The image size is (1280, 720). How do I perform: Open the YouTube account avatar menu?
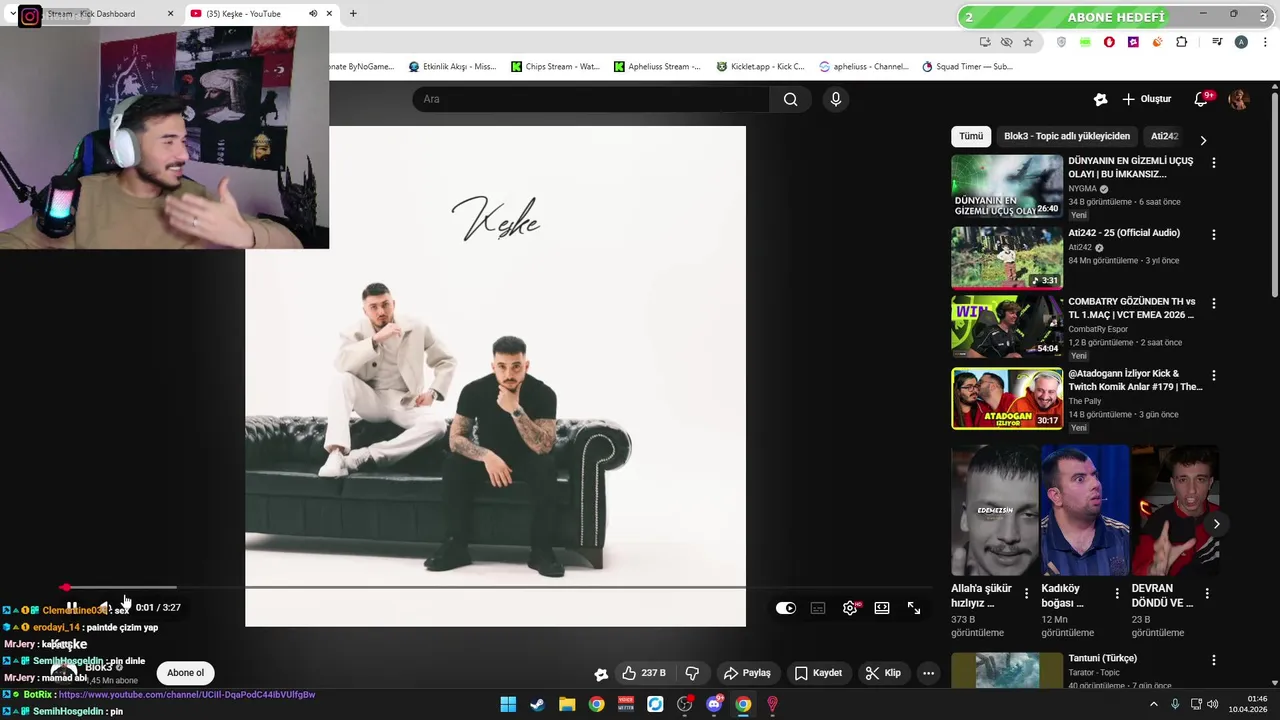click(x=1239, y=99)
